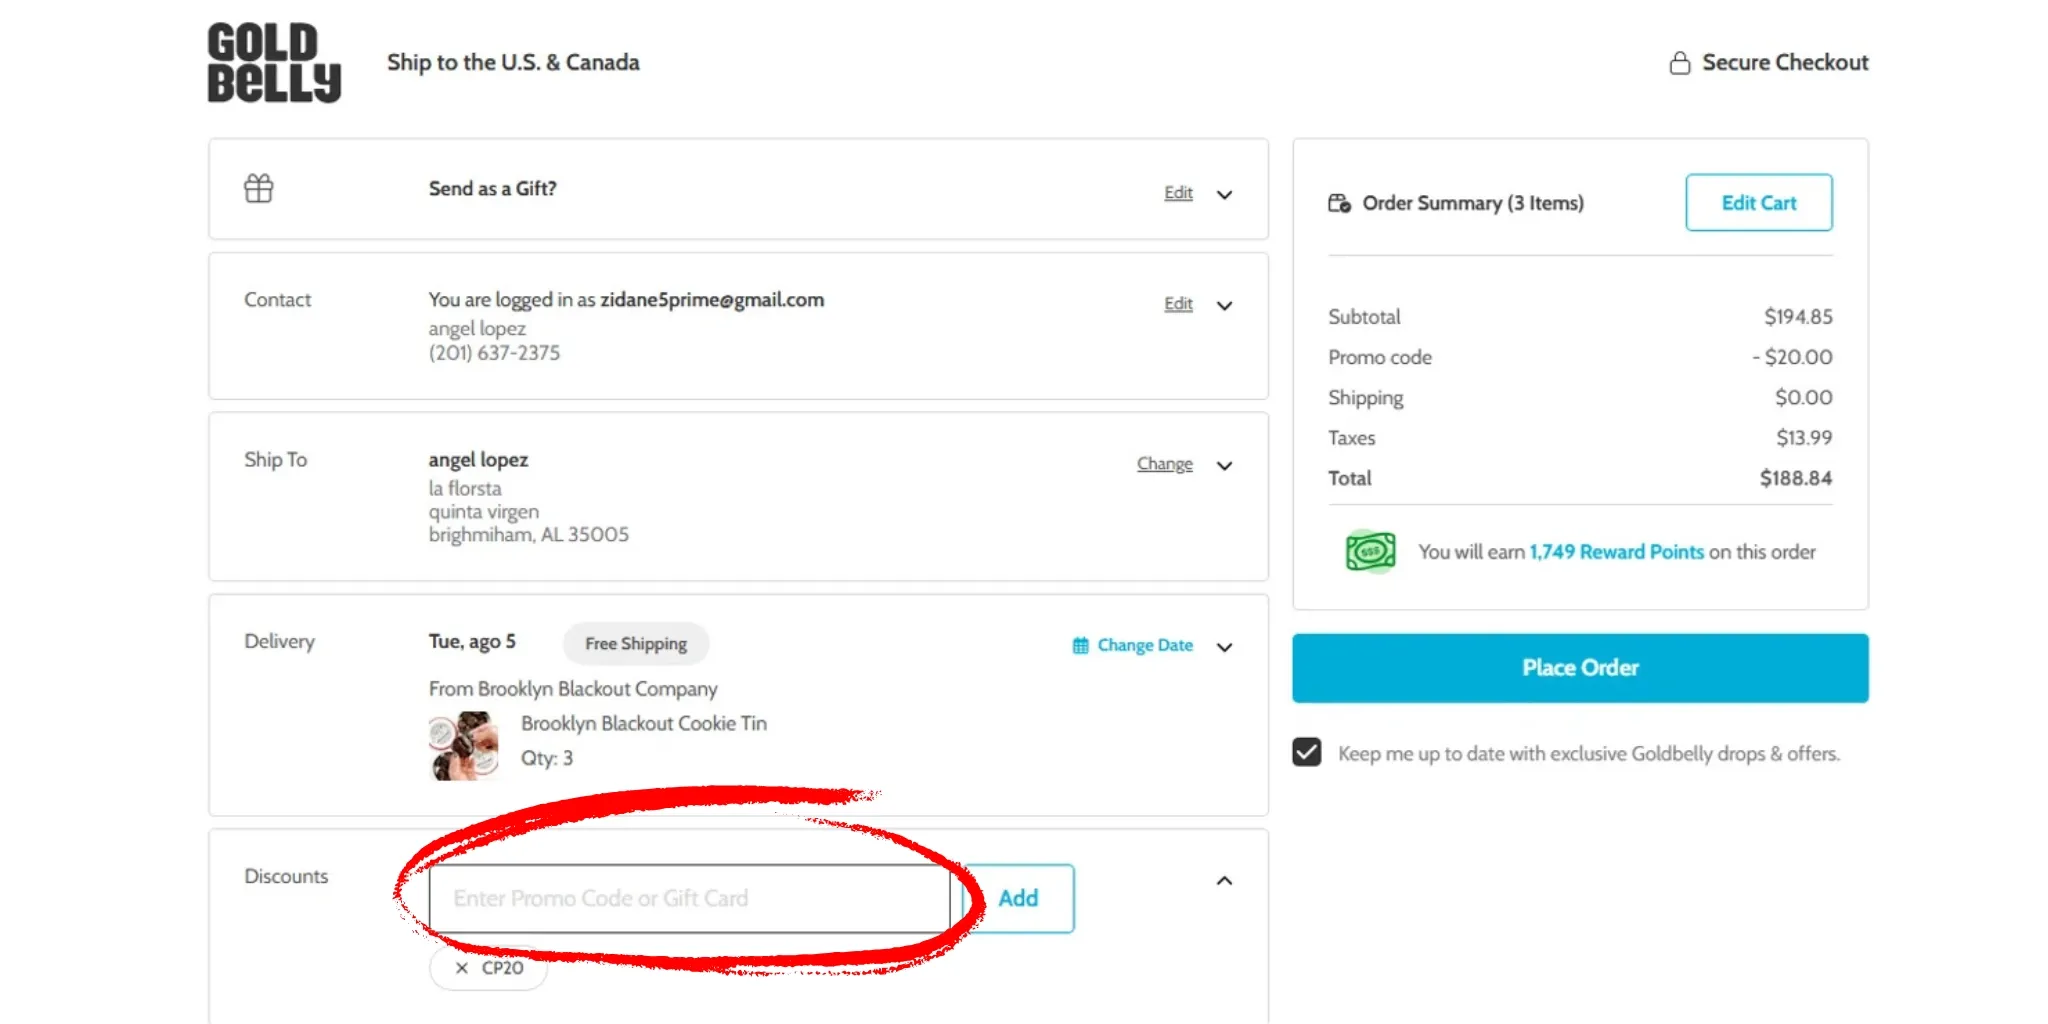This screenshot has height=1024, width=2048.
Task: Click Edit link for Send as a Gift
Action: click(x=1178, y=193)
